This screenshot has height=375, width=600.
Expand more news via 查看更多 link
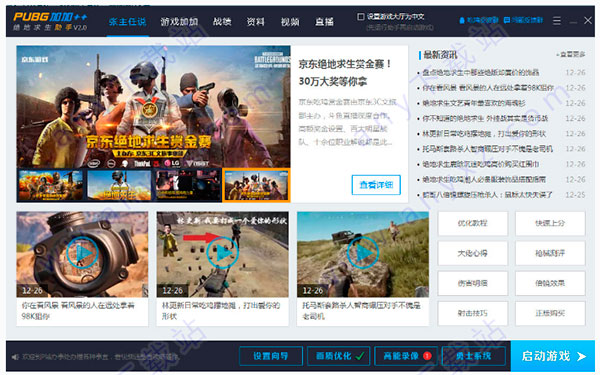[571, 55]
